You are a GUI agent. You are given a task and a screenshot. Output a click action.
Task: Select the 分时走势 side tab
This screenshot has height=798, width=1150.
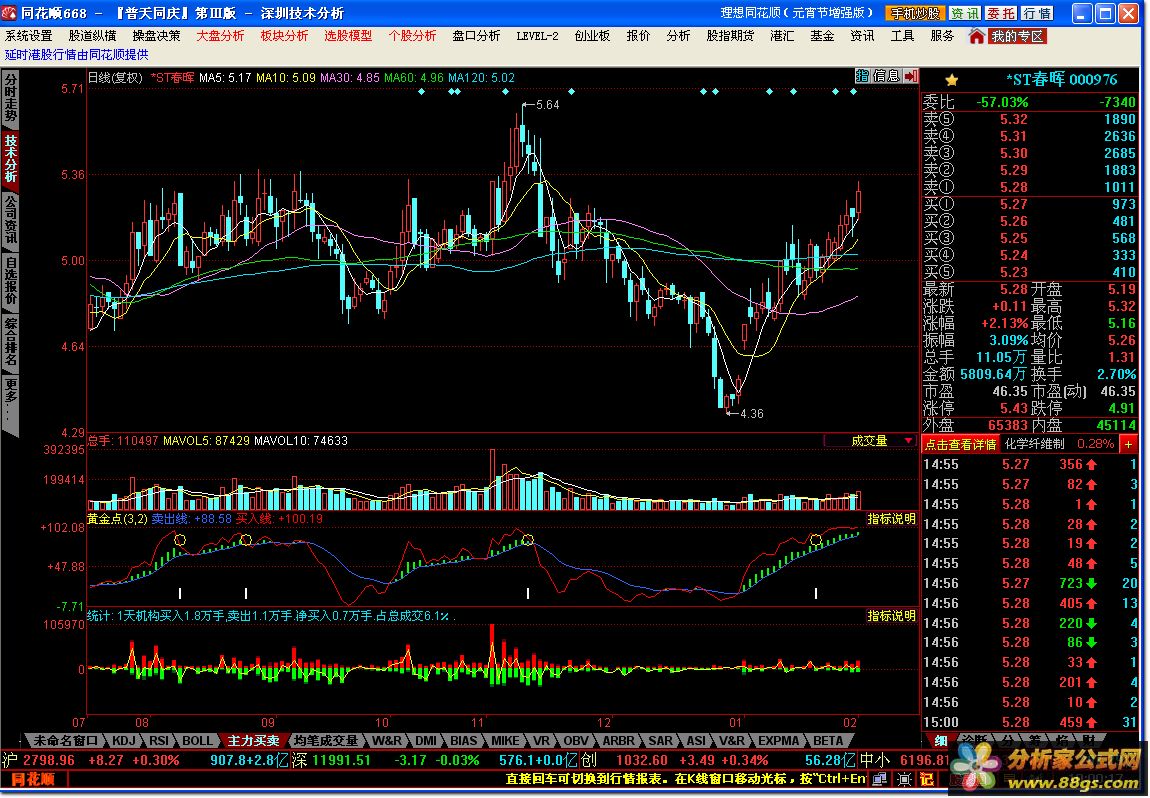(x=10, y=97)
